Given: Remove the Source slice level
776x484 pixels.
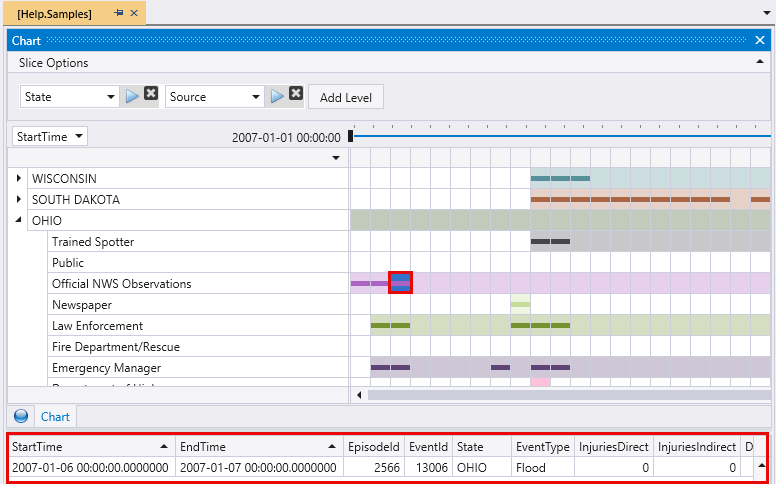Looking at the screenshot, I should [x=296, y=94].
